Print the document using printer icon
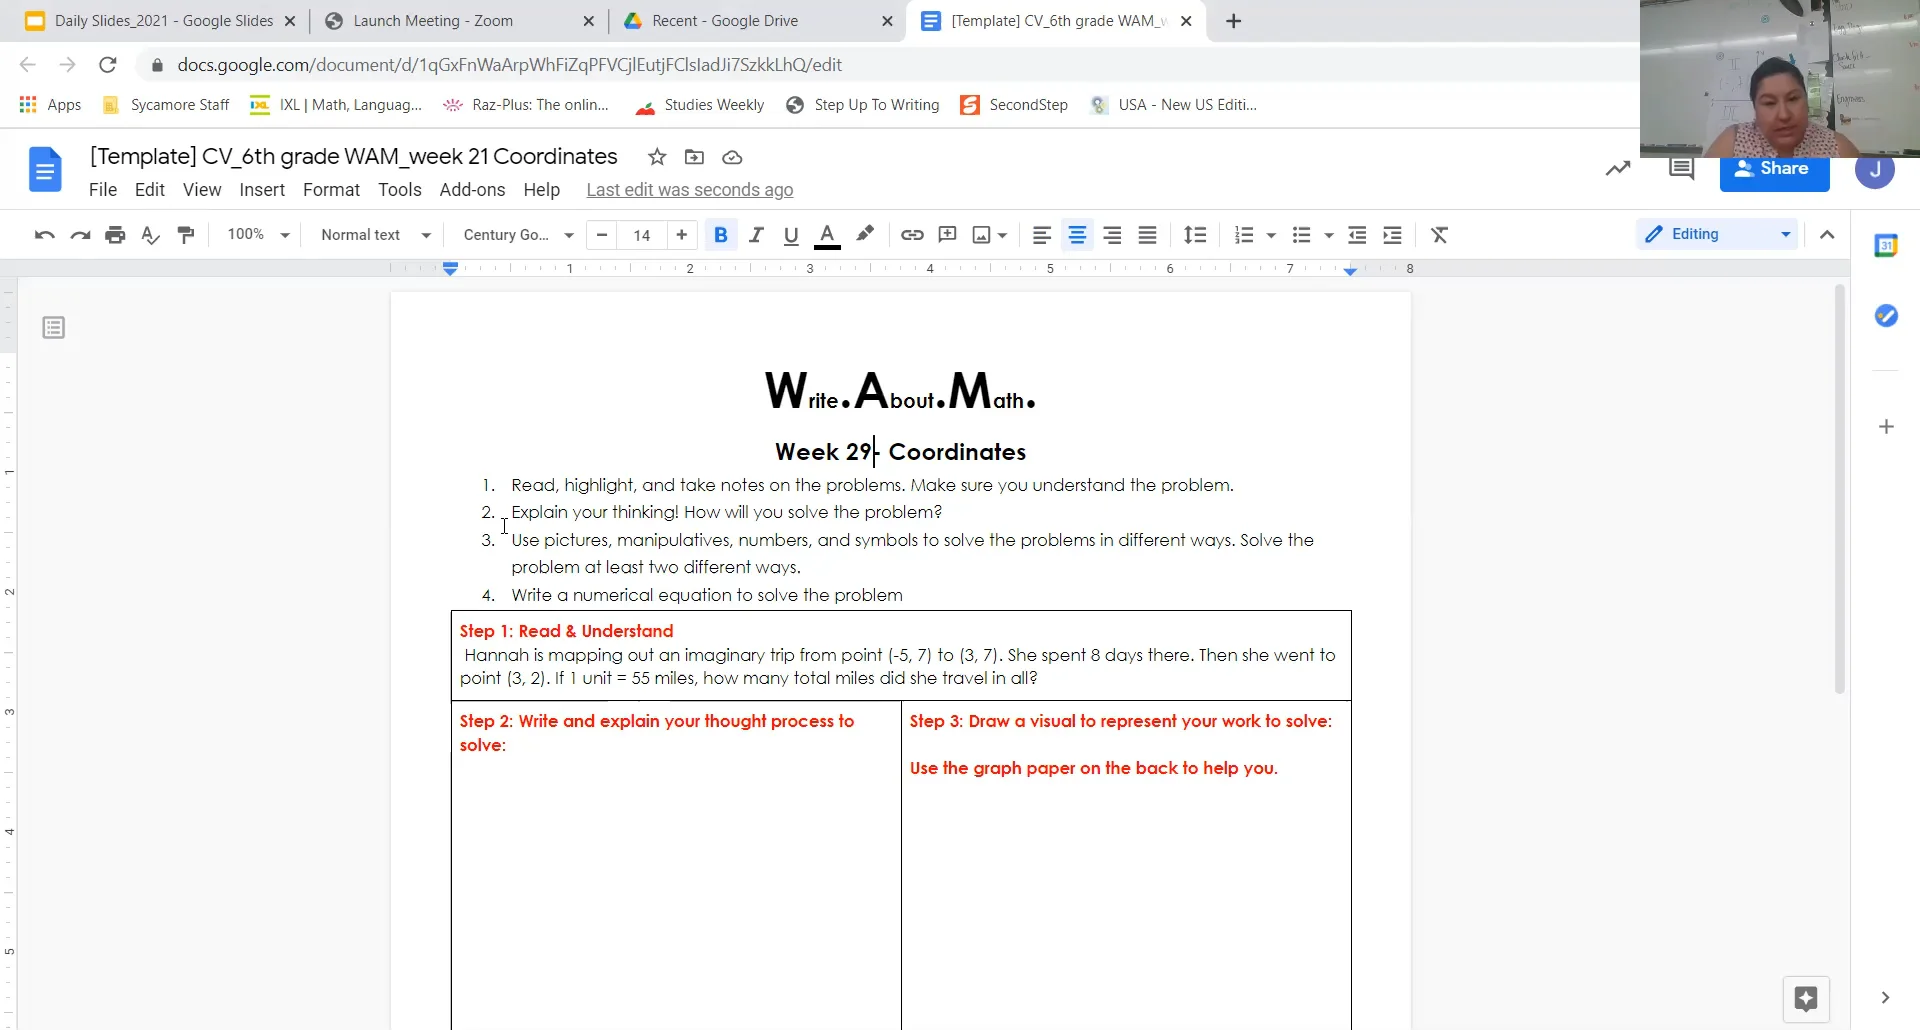The height and width of the screenshot is (1030, 1920). pos(115,235)
